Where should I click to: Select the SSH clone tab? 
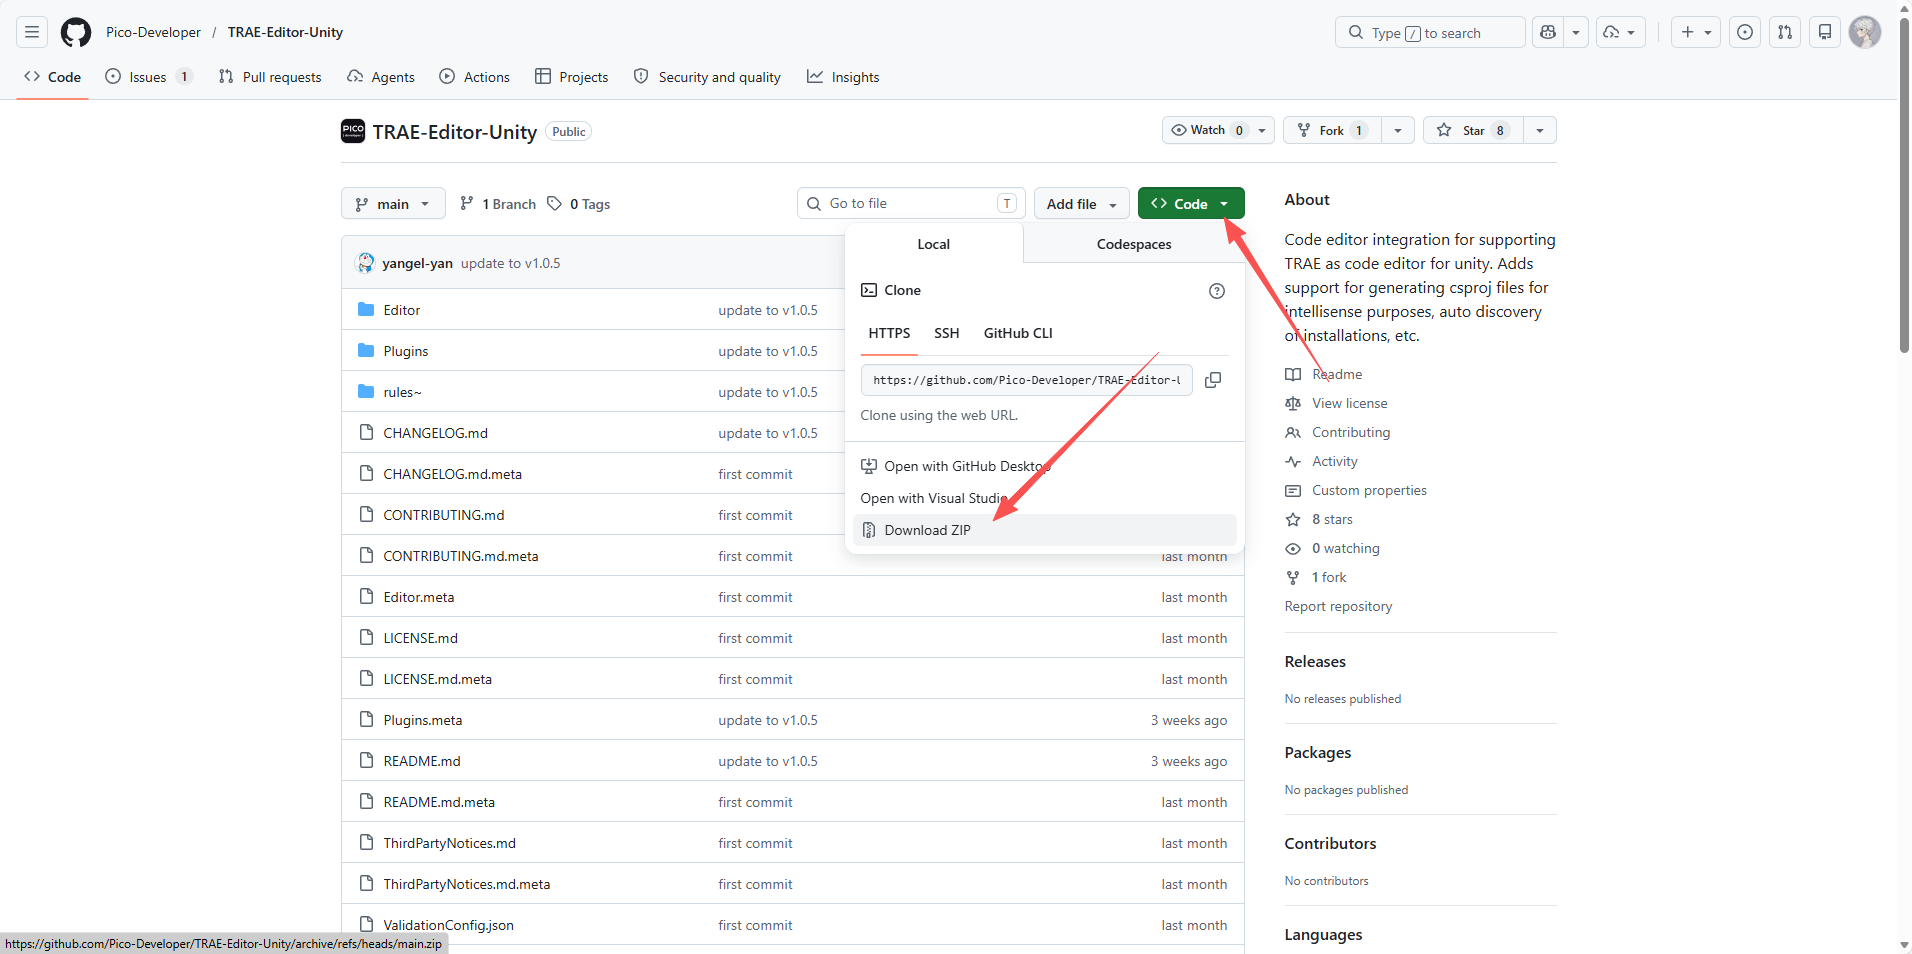coord(947,333)
